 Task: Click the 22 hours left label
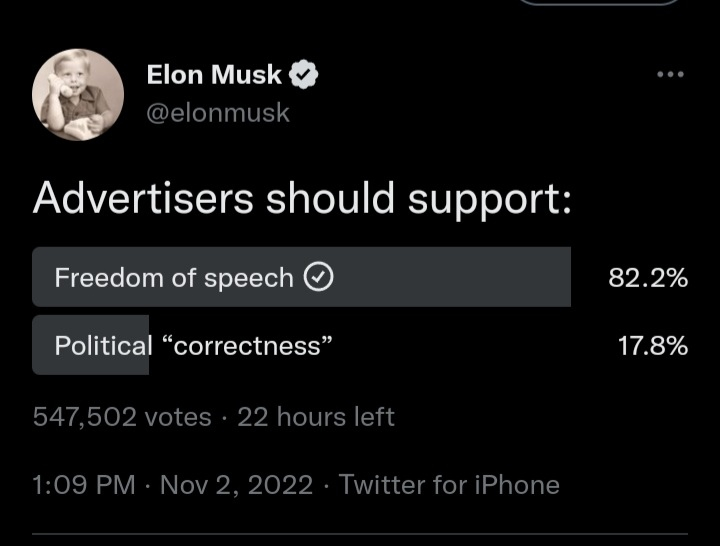316,416
